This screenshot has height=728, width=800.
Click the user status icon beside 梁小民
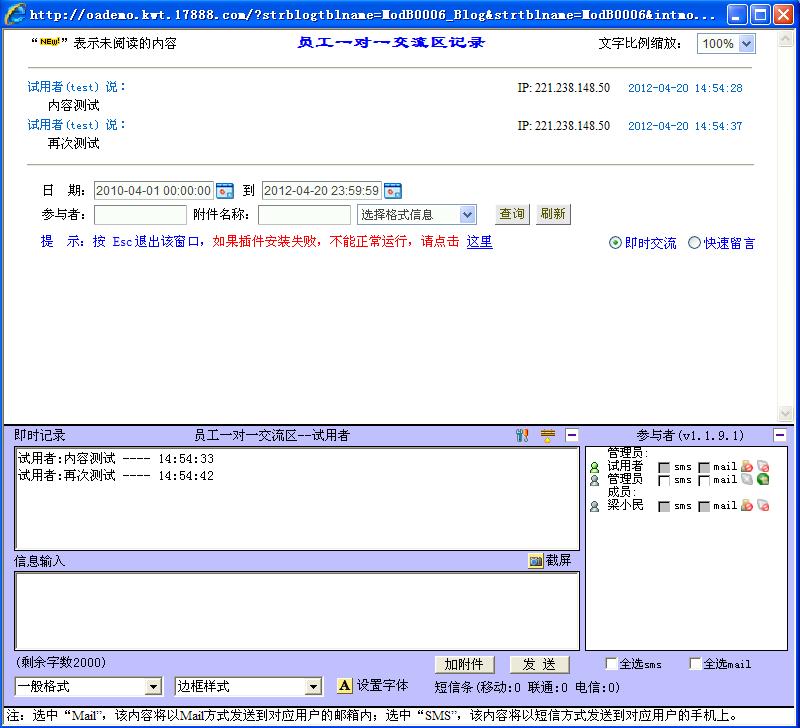[x=594, y=504]
